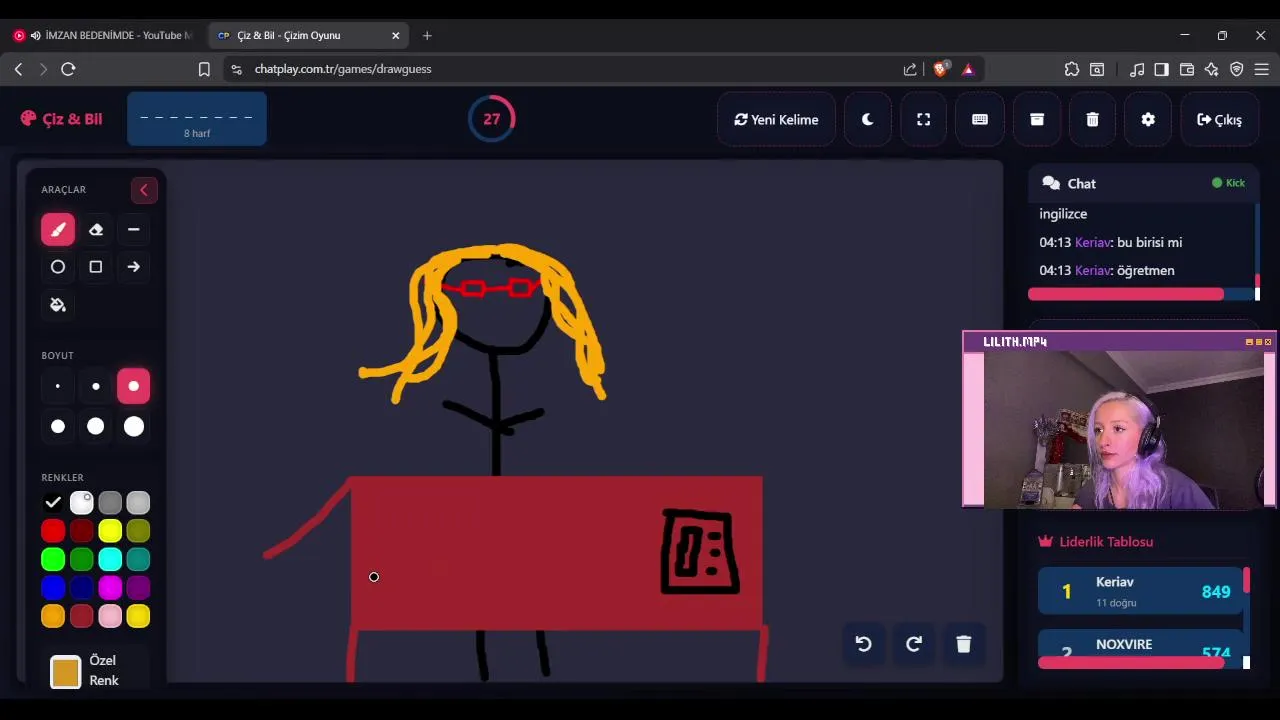Image resolution: width=1280 pixels, height=720 pixels.
Task: Go back to previous page
Action: 18,69
